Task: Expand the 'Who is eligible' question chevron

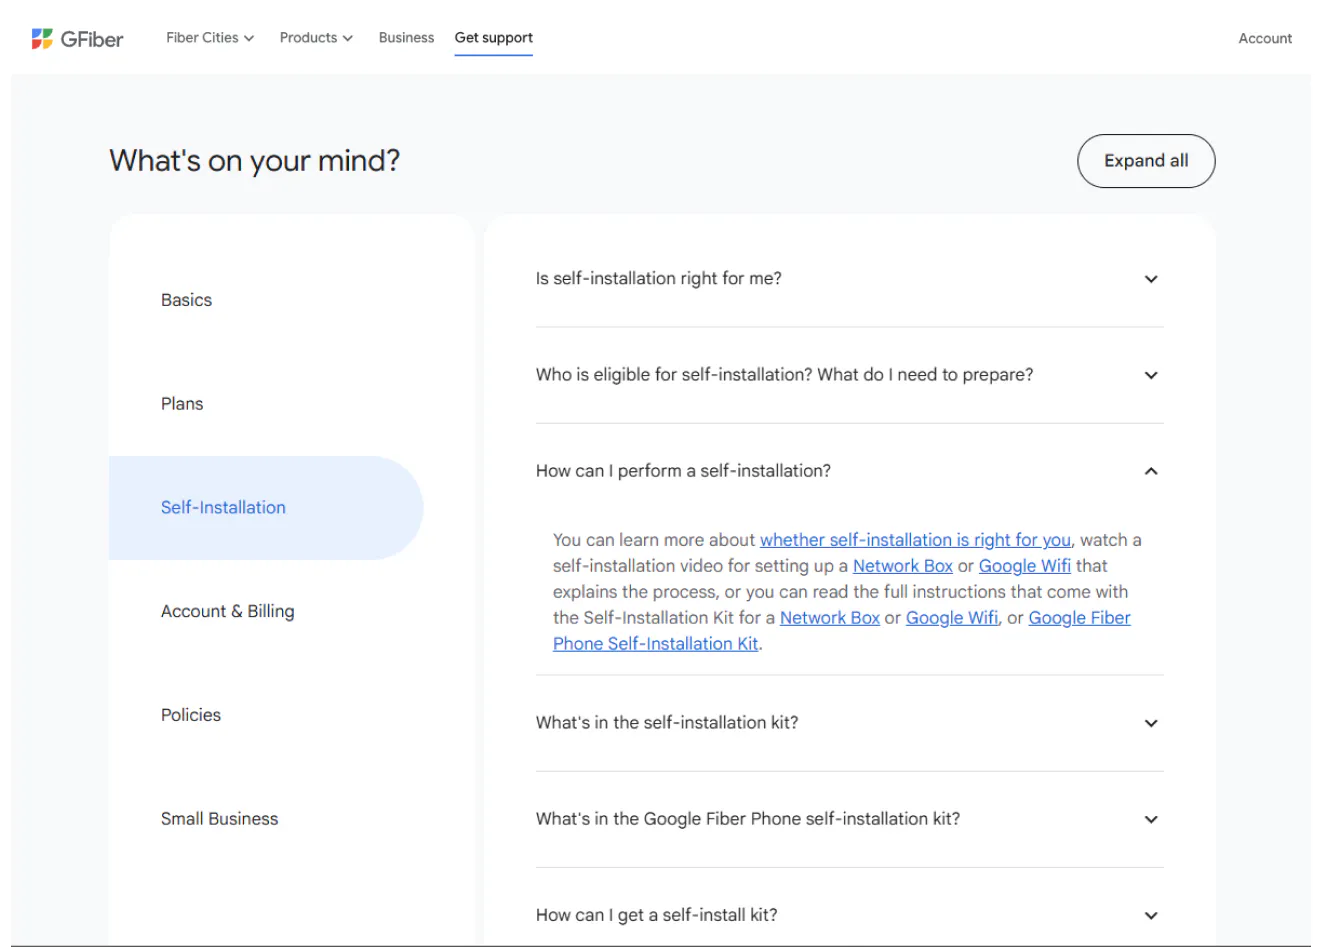Action: (x=1151, y=375)
